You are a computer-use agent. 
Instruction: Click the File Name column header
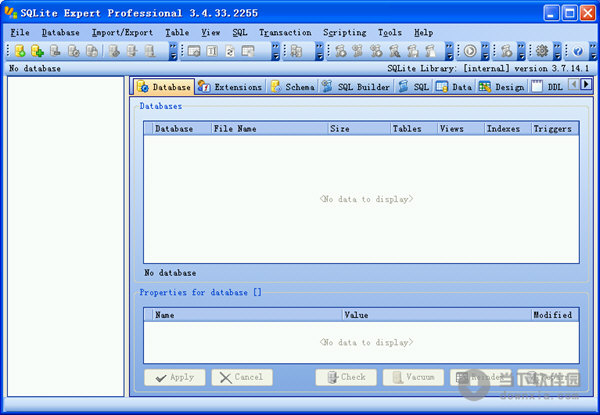tap(269, 129)
